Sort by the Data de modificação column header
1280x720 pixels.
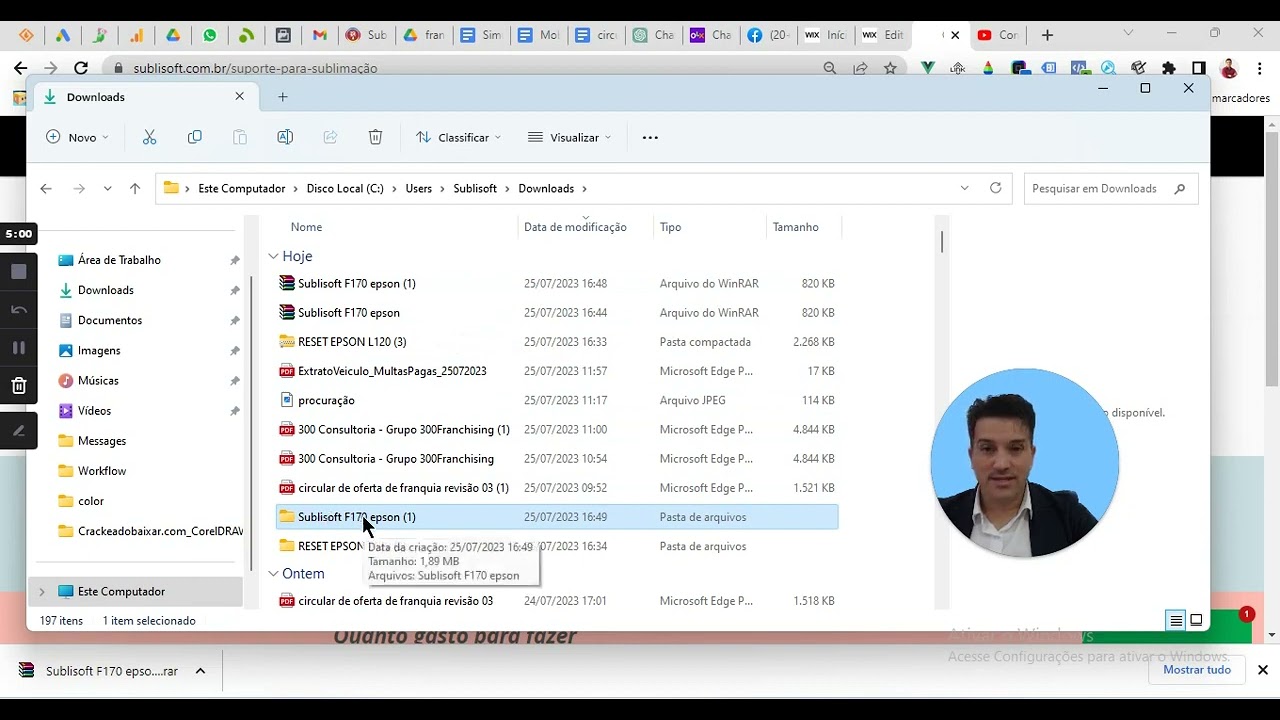[575, 227]
